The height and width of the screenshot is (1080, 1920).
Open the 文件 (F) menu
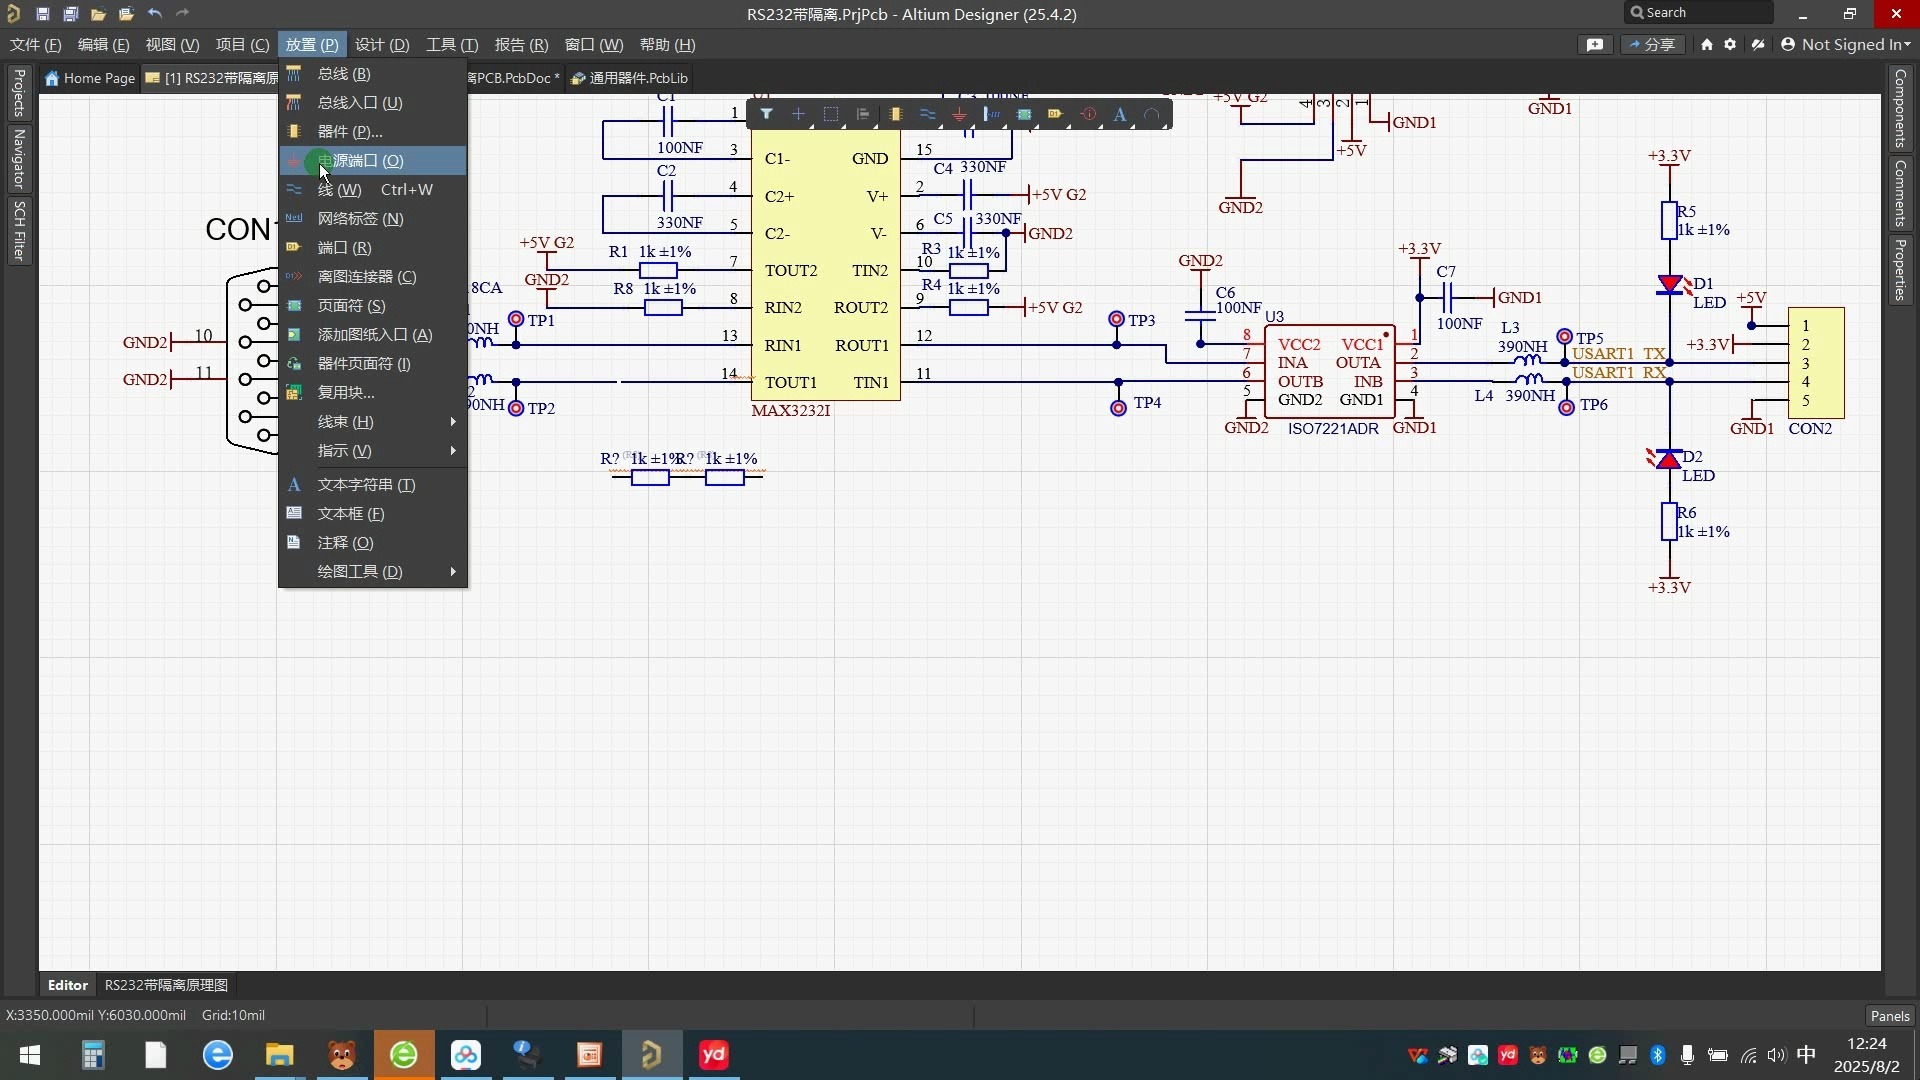[x=36, y=45]
